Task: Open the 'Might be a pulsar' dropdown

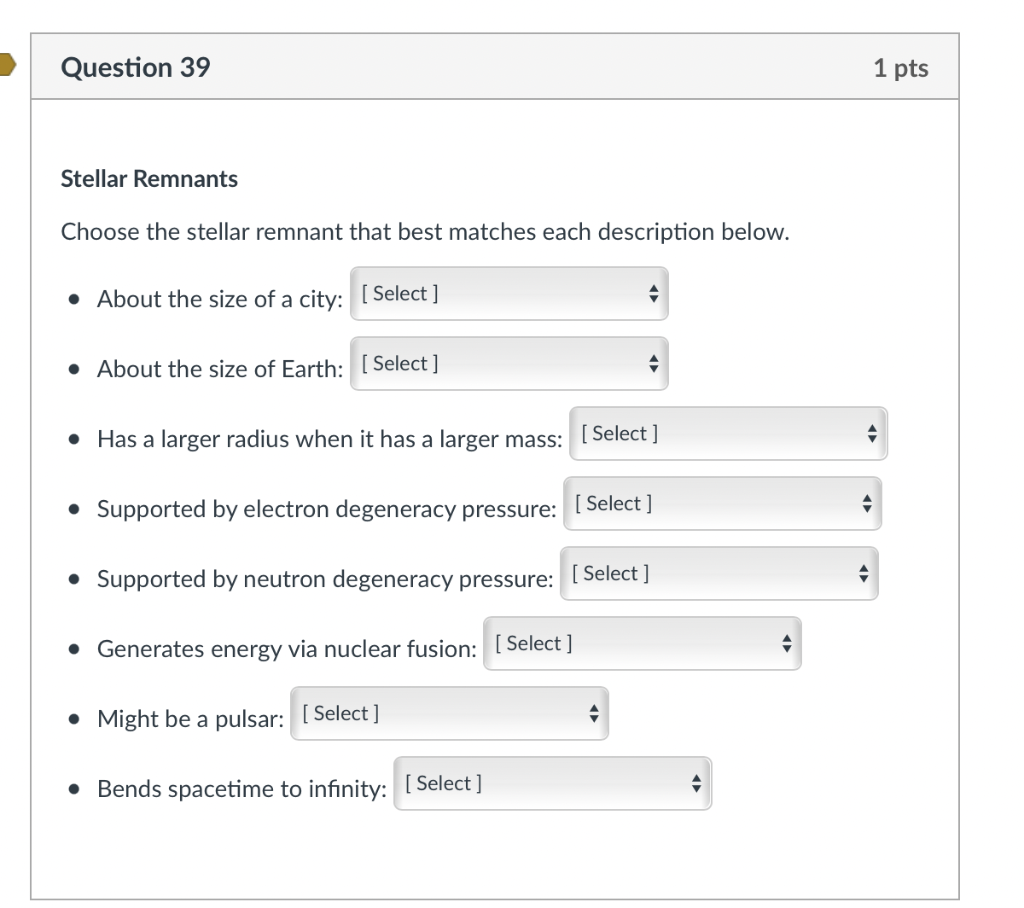Action: (x=449, y=714)
